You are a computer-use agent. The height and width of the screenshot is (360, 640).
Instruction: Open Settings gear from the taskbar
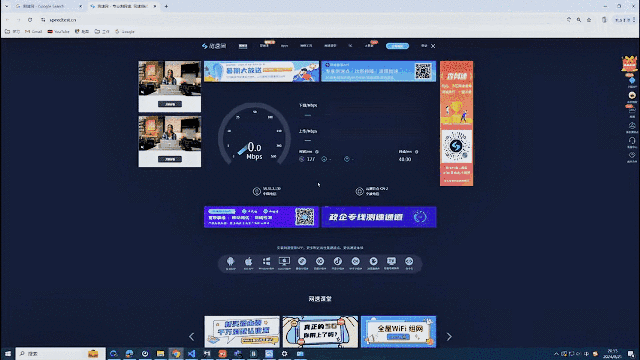pos(284,354)
